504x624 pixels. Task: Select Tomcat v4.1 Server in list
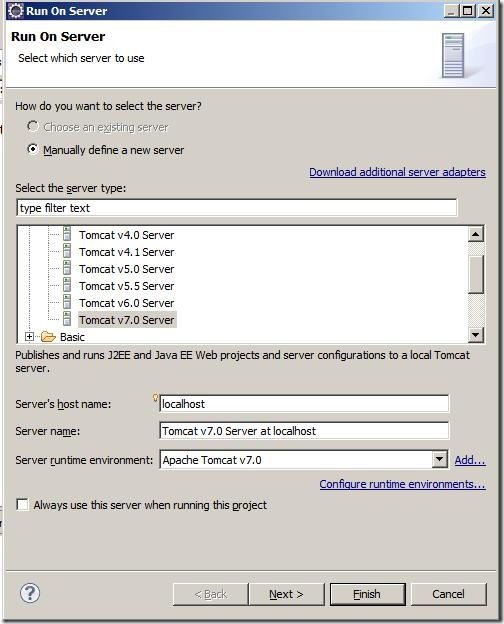point(127,252)
